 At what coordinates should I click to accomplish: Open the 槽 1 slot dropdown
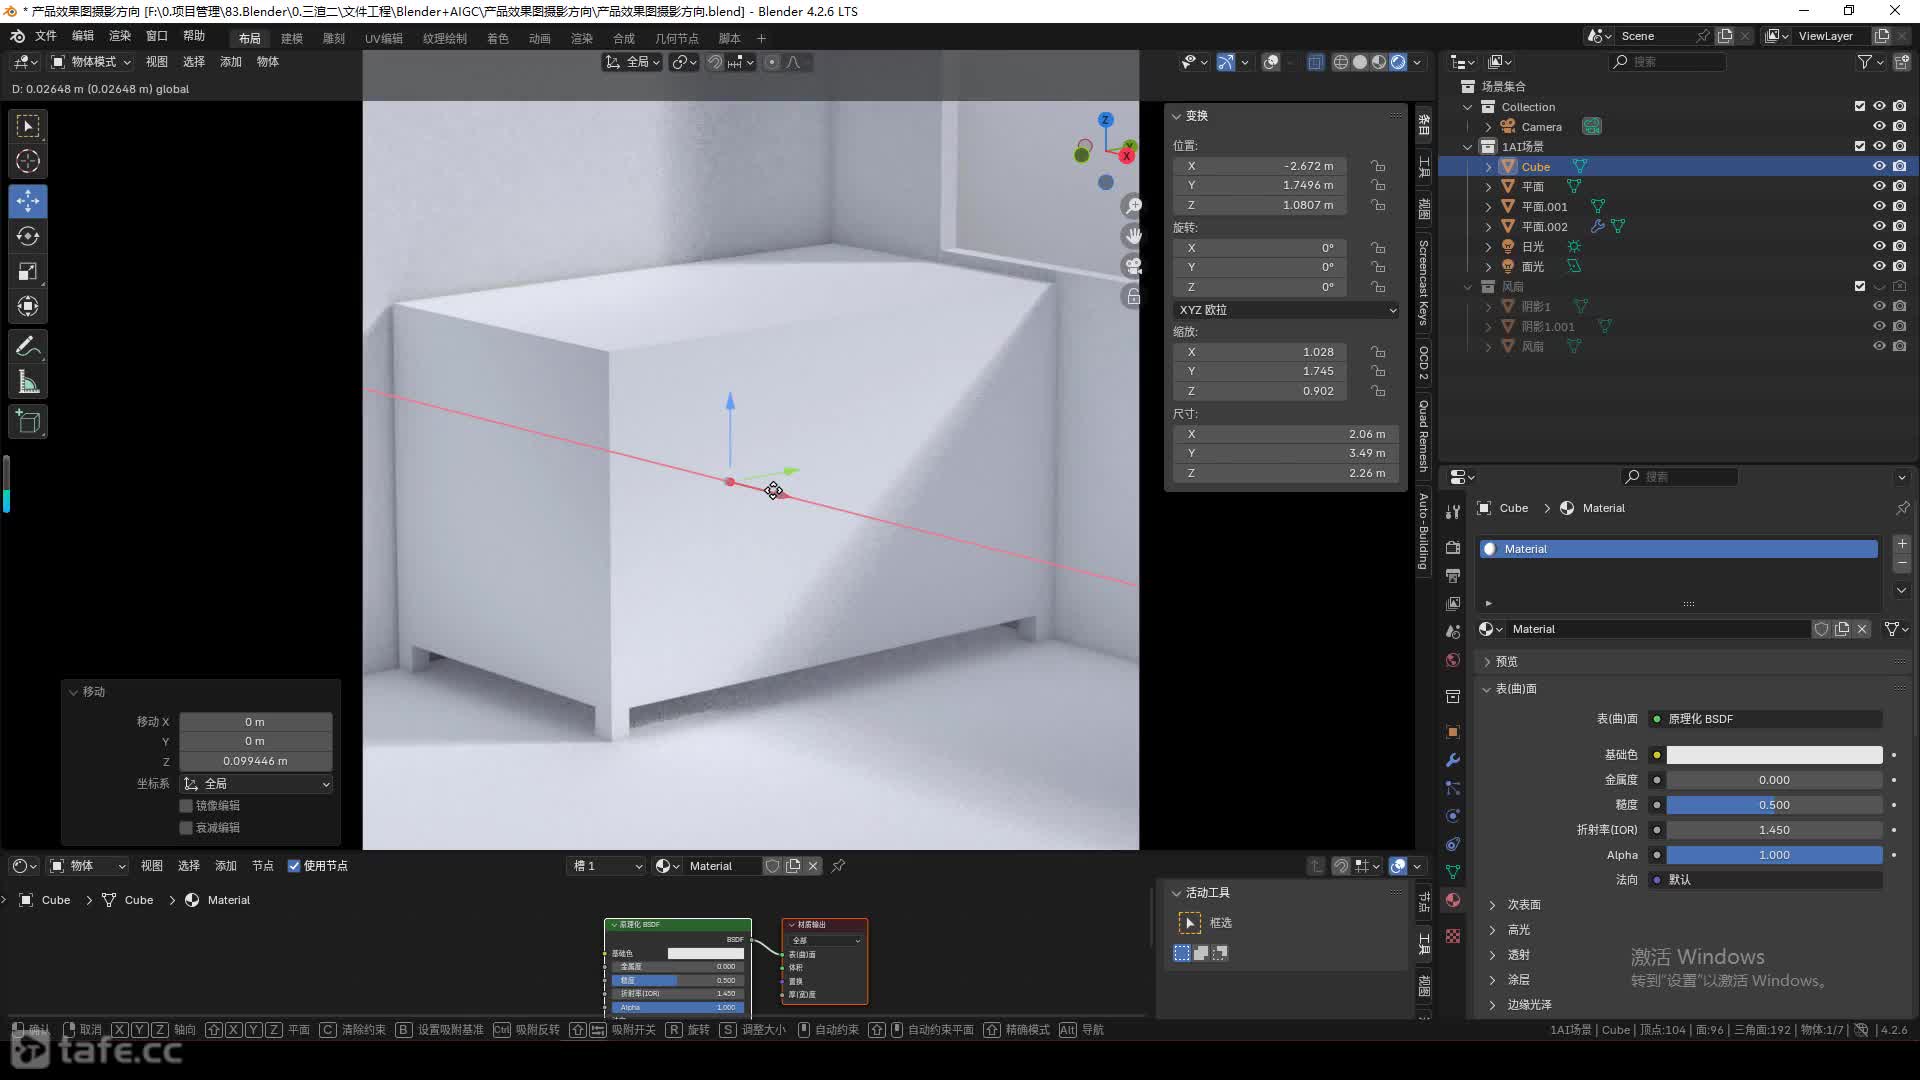[x=607, y=866]
